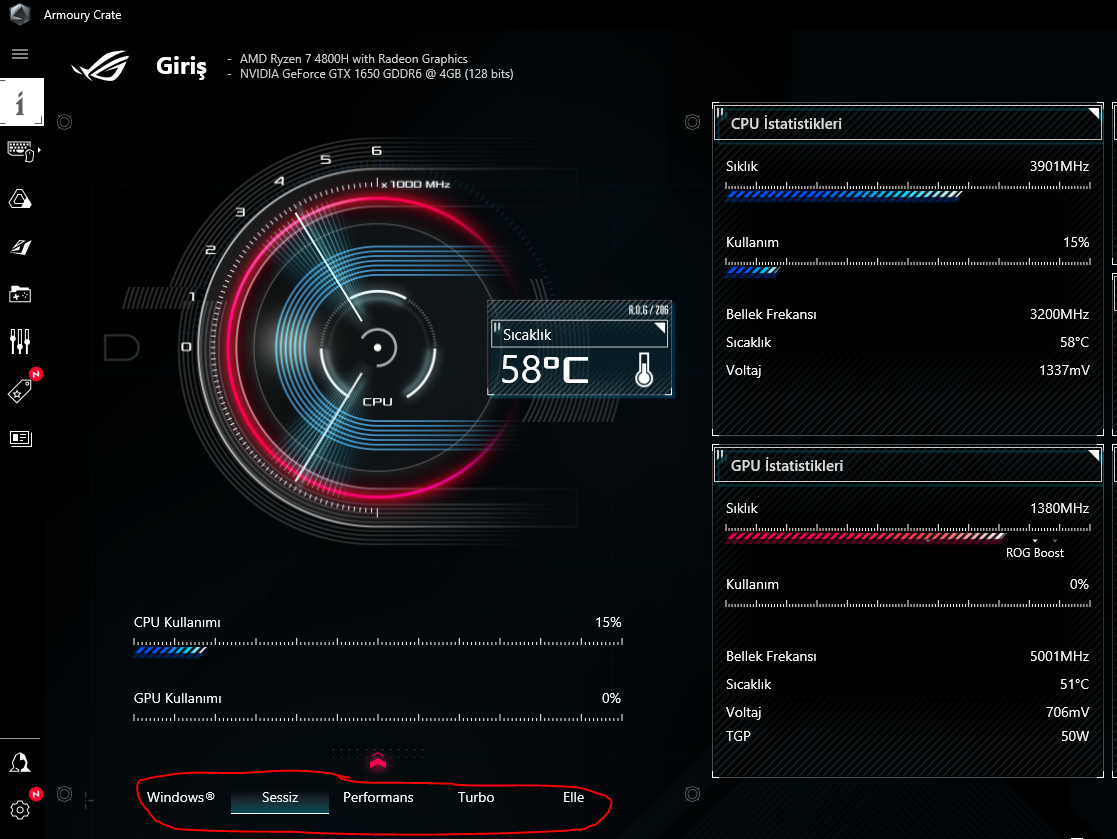
Task: Click the GPU Kullanımı label
Action: click(x=177, y=698)
